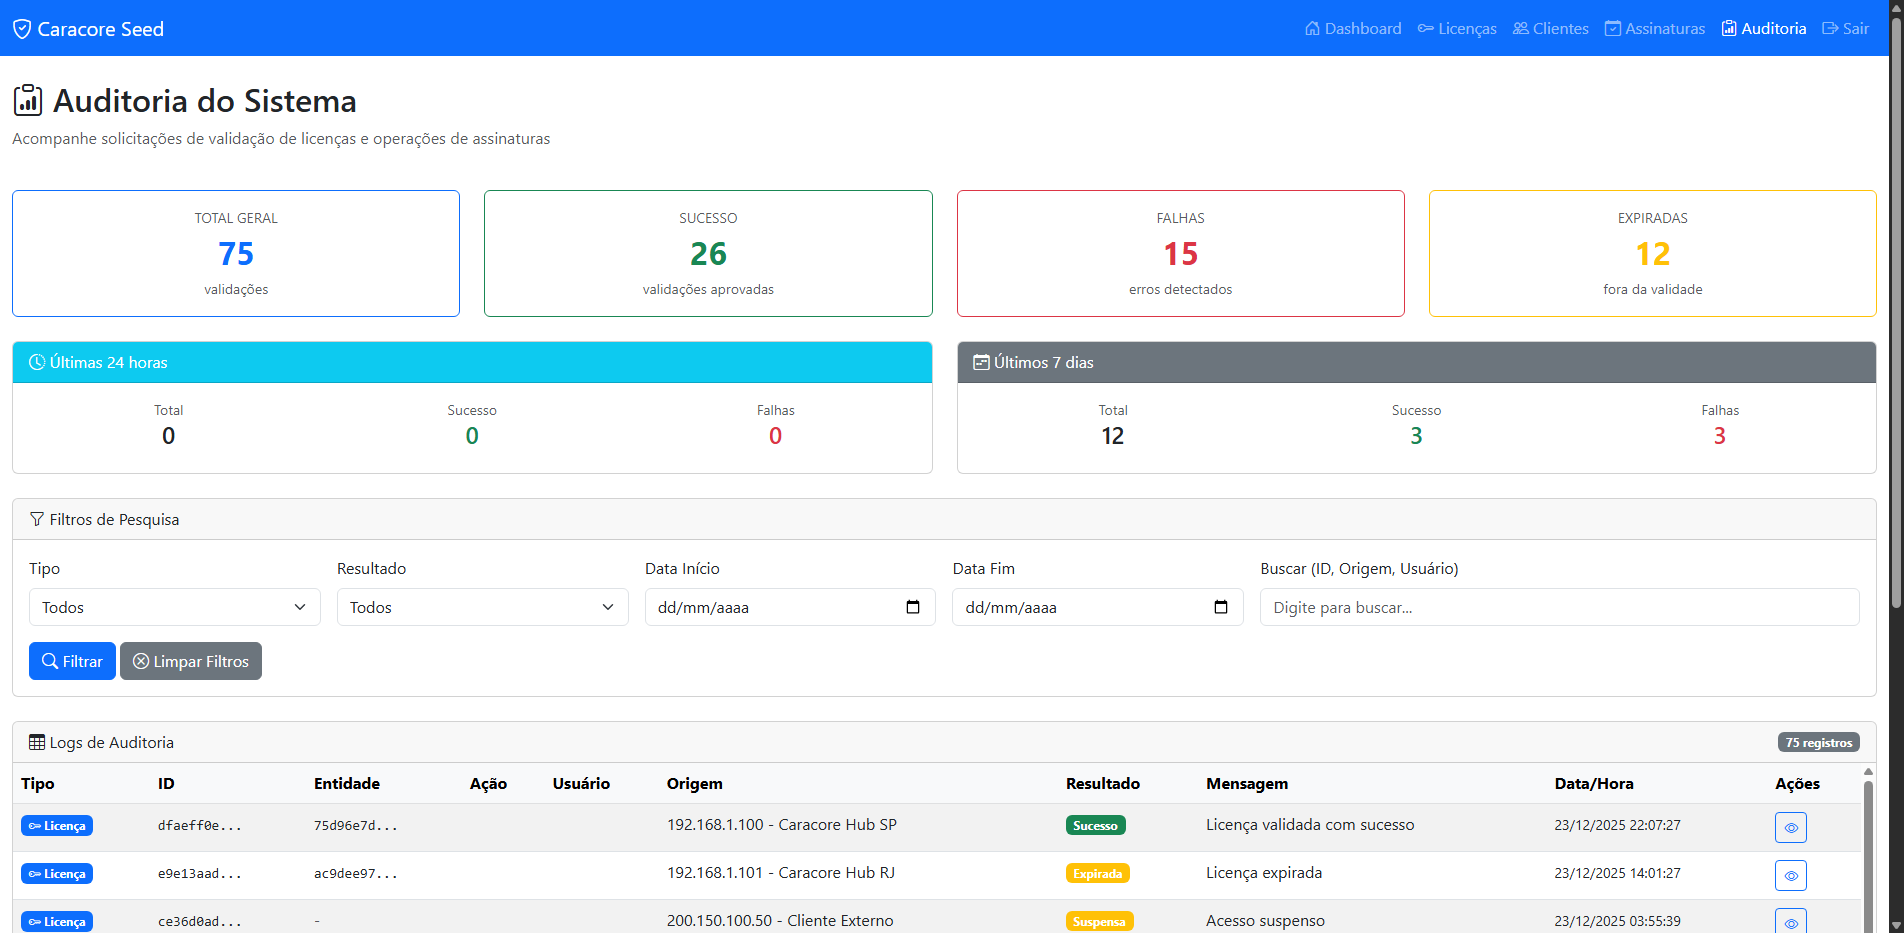
Task: Click the Limpar Filtros button
Action: [191, 661]
